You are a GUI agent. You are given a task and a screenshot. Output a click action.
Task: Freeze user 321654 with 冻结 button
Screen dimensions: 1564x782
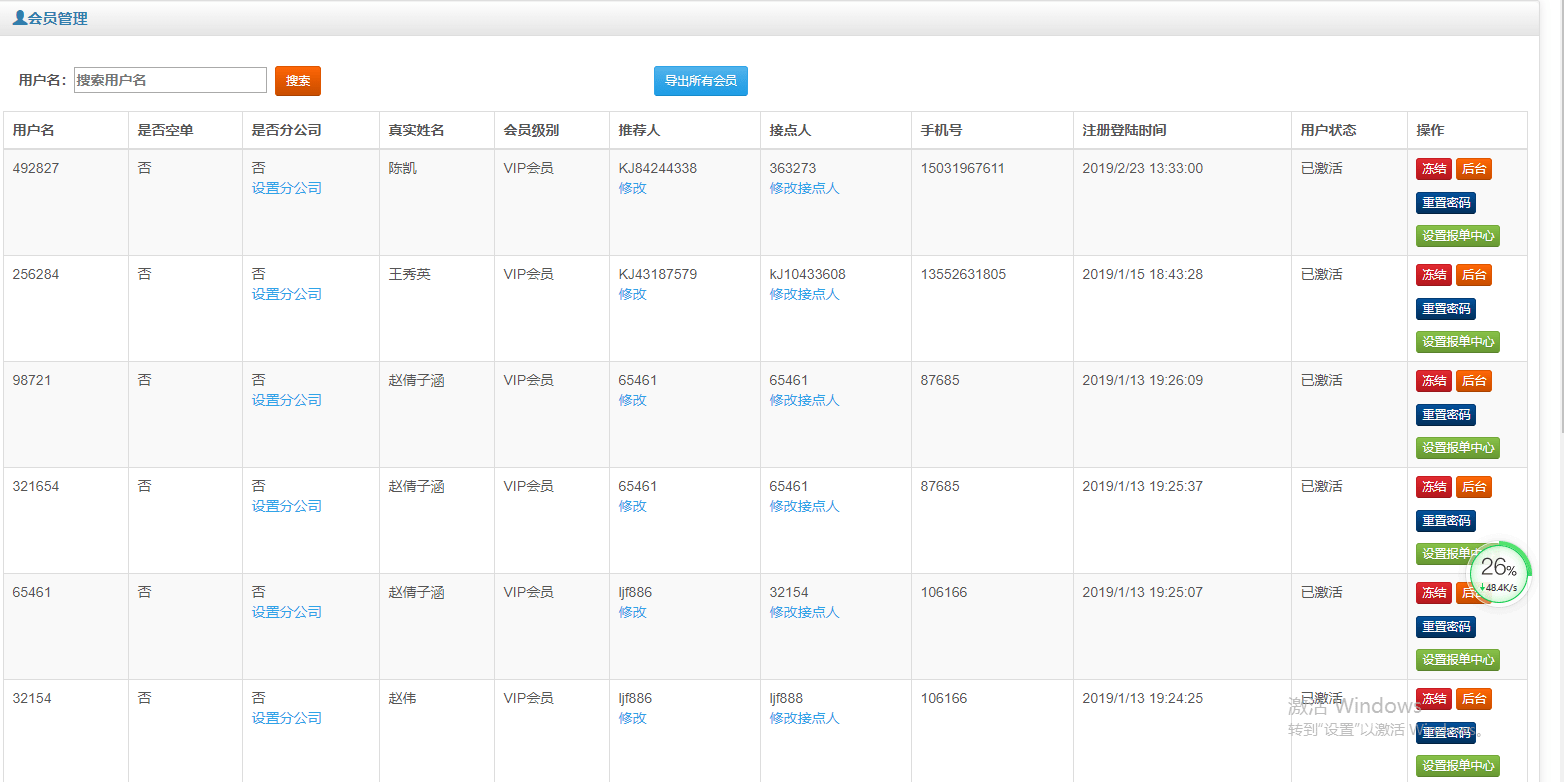[x=1434, y=487]
